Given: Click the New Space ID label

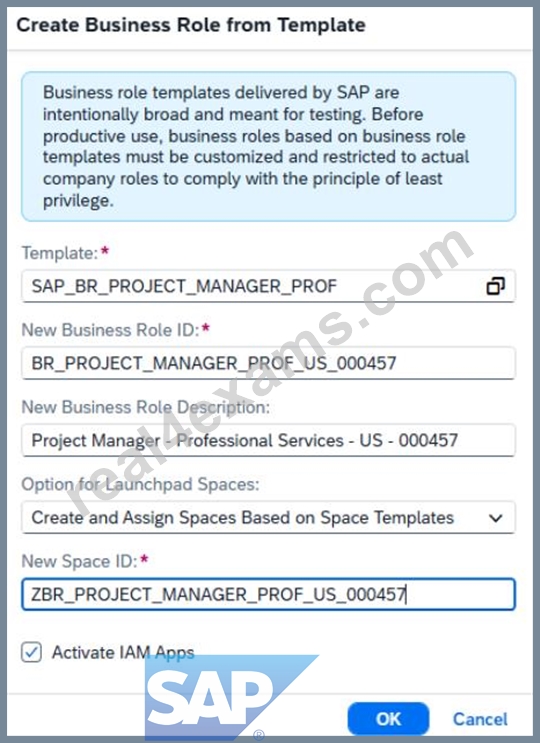Looking at the screenshot, I should click(80, 561).
